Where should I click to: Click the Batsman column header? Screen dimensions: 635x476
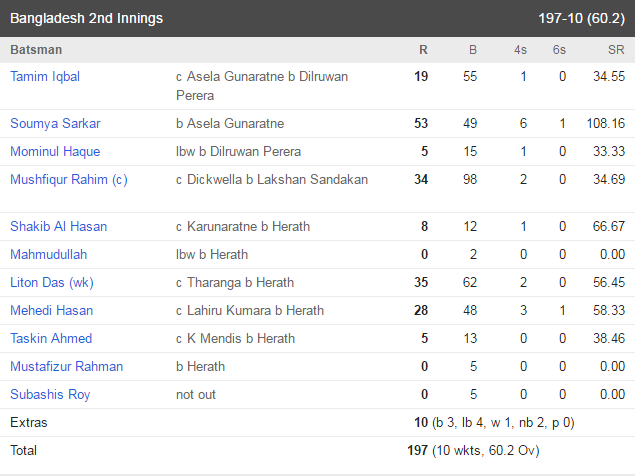[36, 50]
